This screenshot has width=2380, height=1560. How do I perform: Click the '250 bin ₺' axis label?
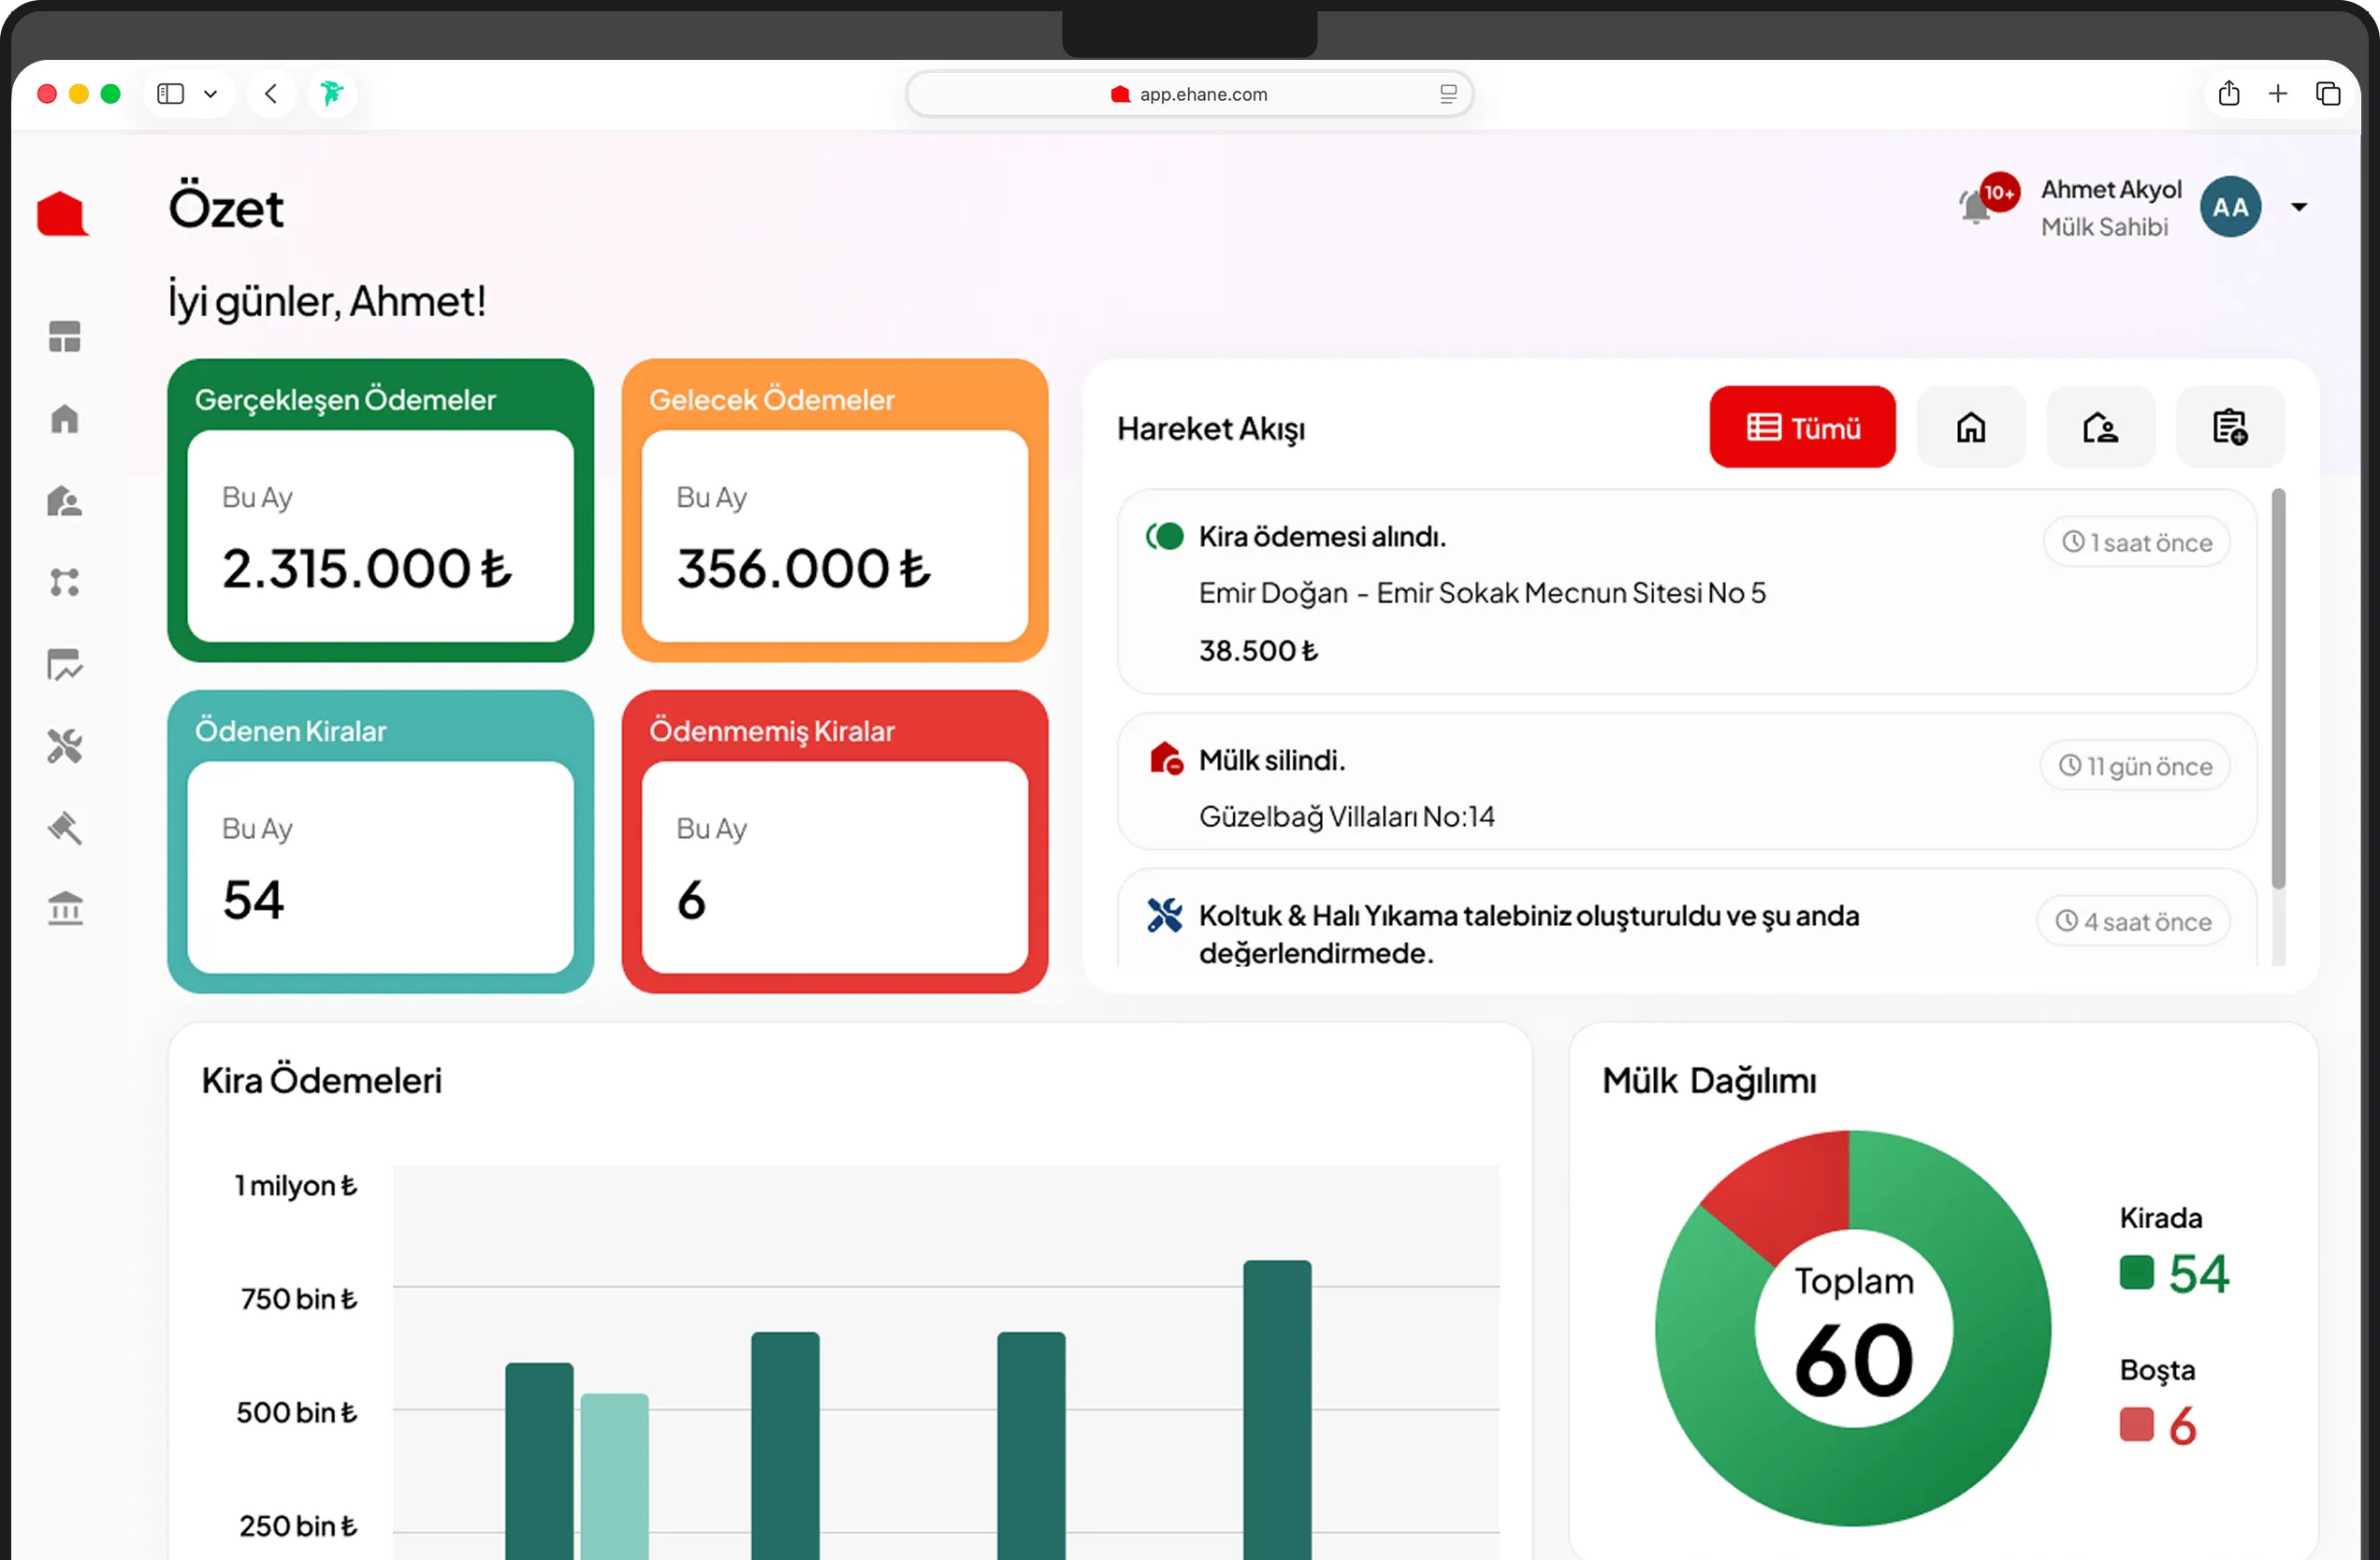(x=298, y=1526)
